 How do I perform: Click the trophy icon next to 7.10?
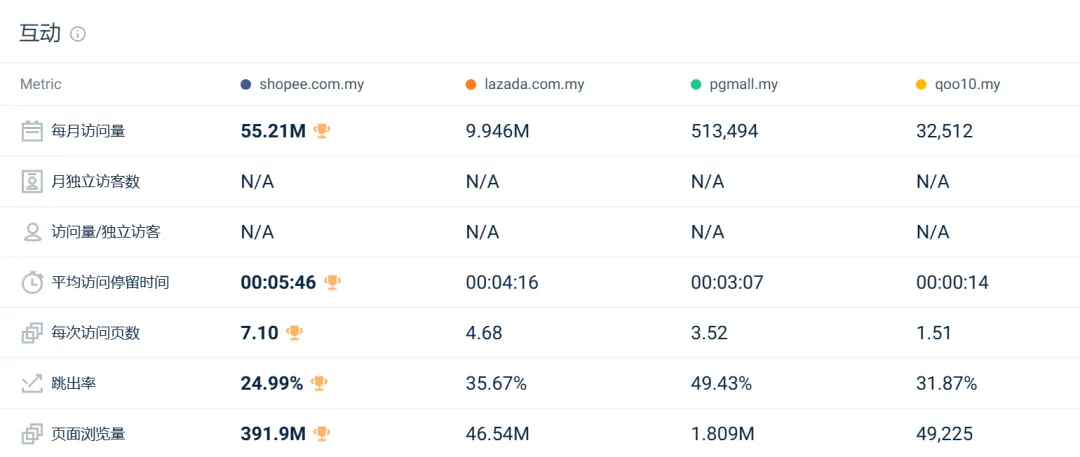click(x=295, y=333)
